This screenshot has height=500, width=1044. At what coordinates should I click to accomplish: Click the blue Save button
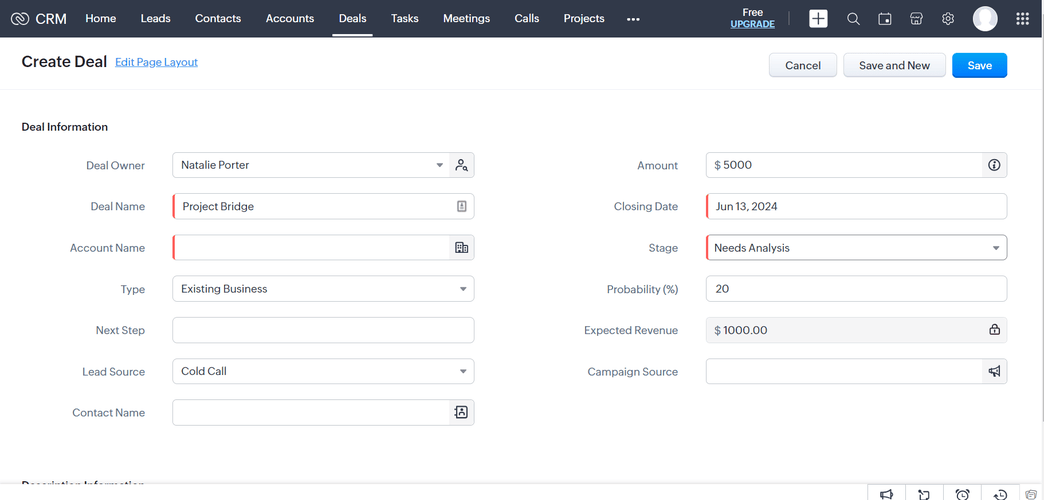click(979, 65)
